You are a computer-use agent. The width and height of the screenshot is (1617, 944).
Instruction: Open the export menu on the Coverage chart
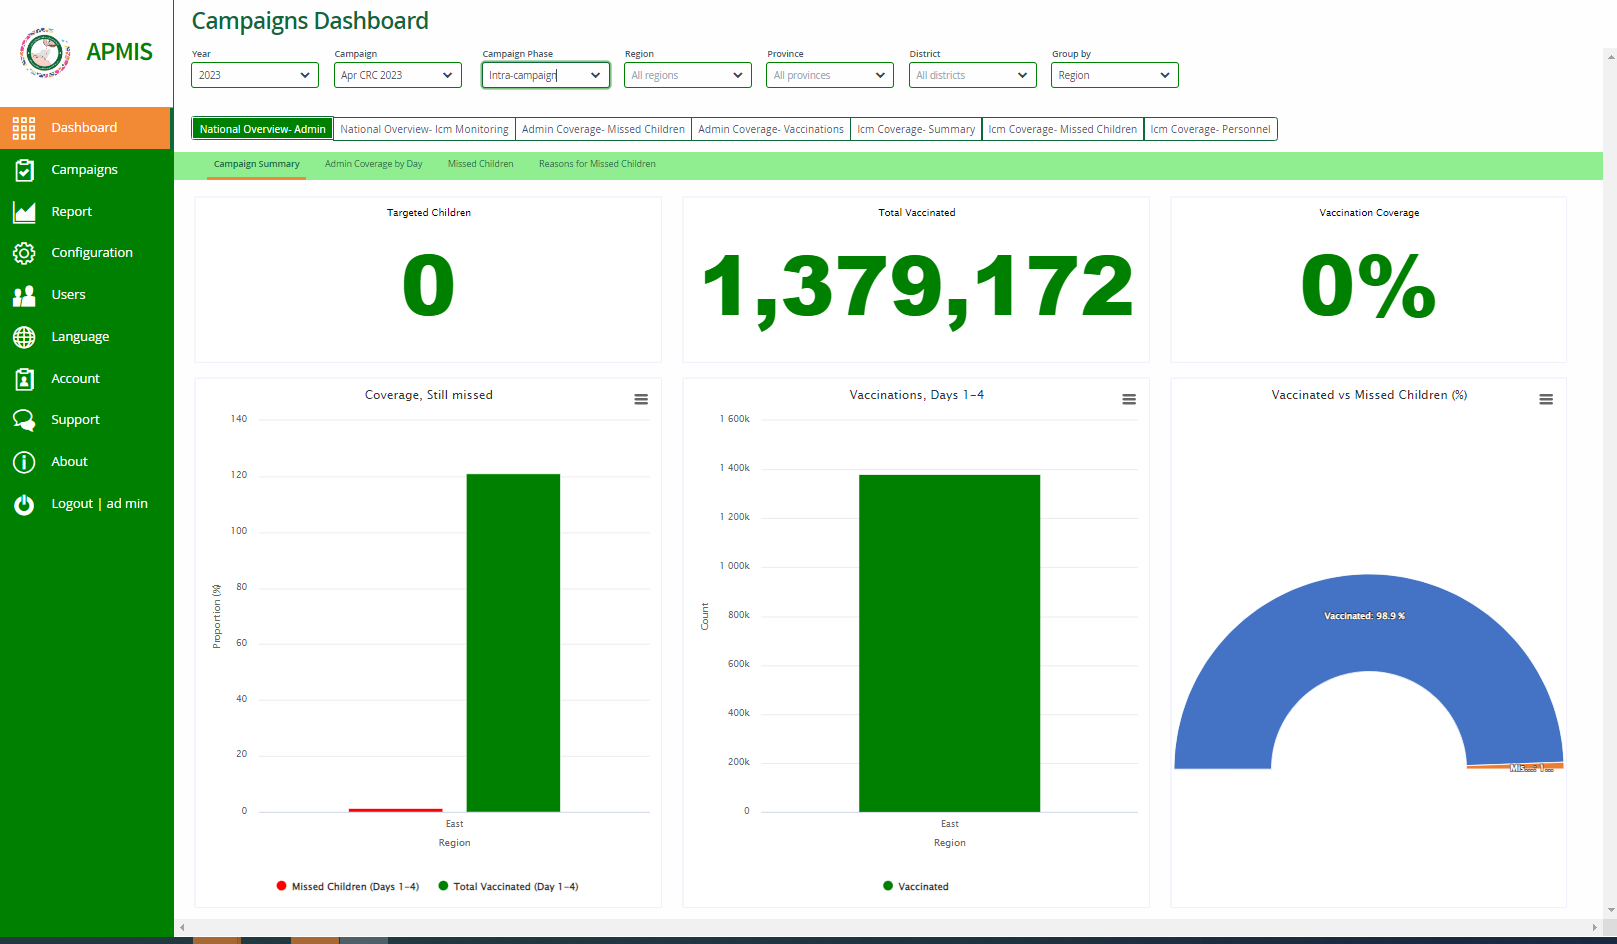(640, 398)
